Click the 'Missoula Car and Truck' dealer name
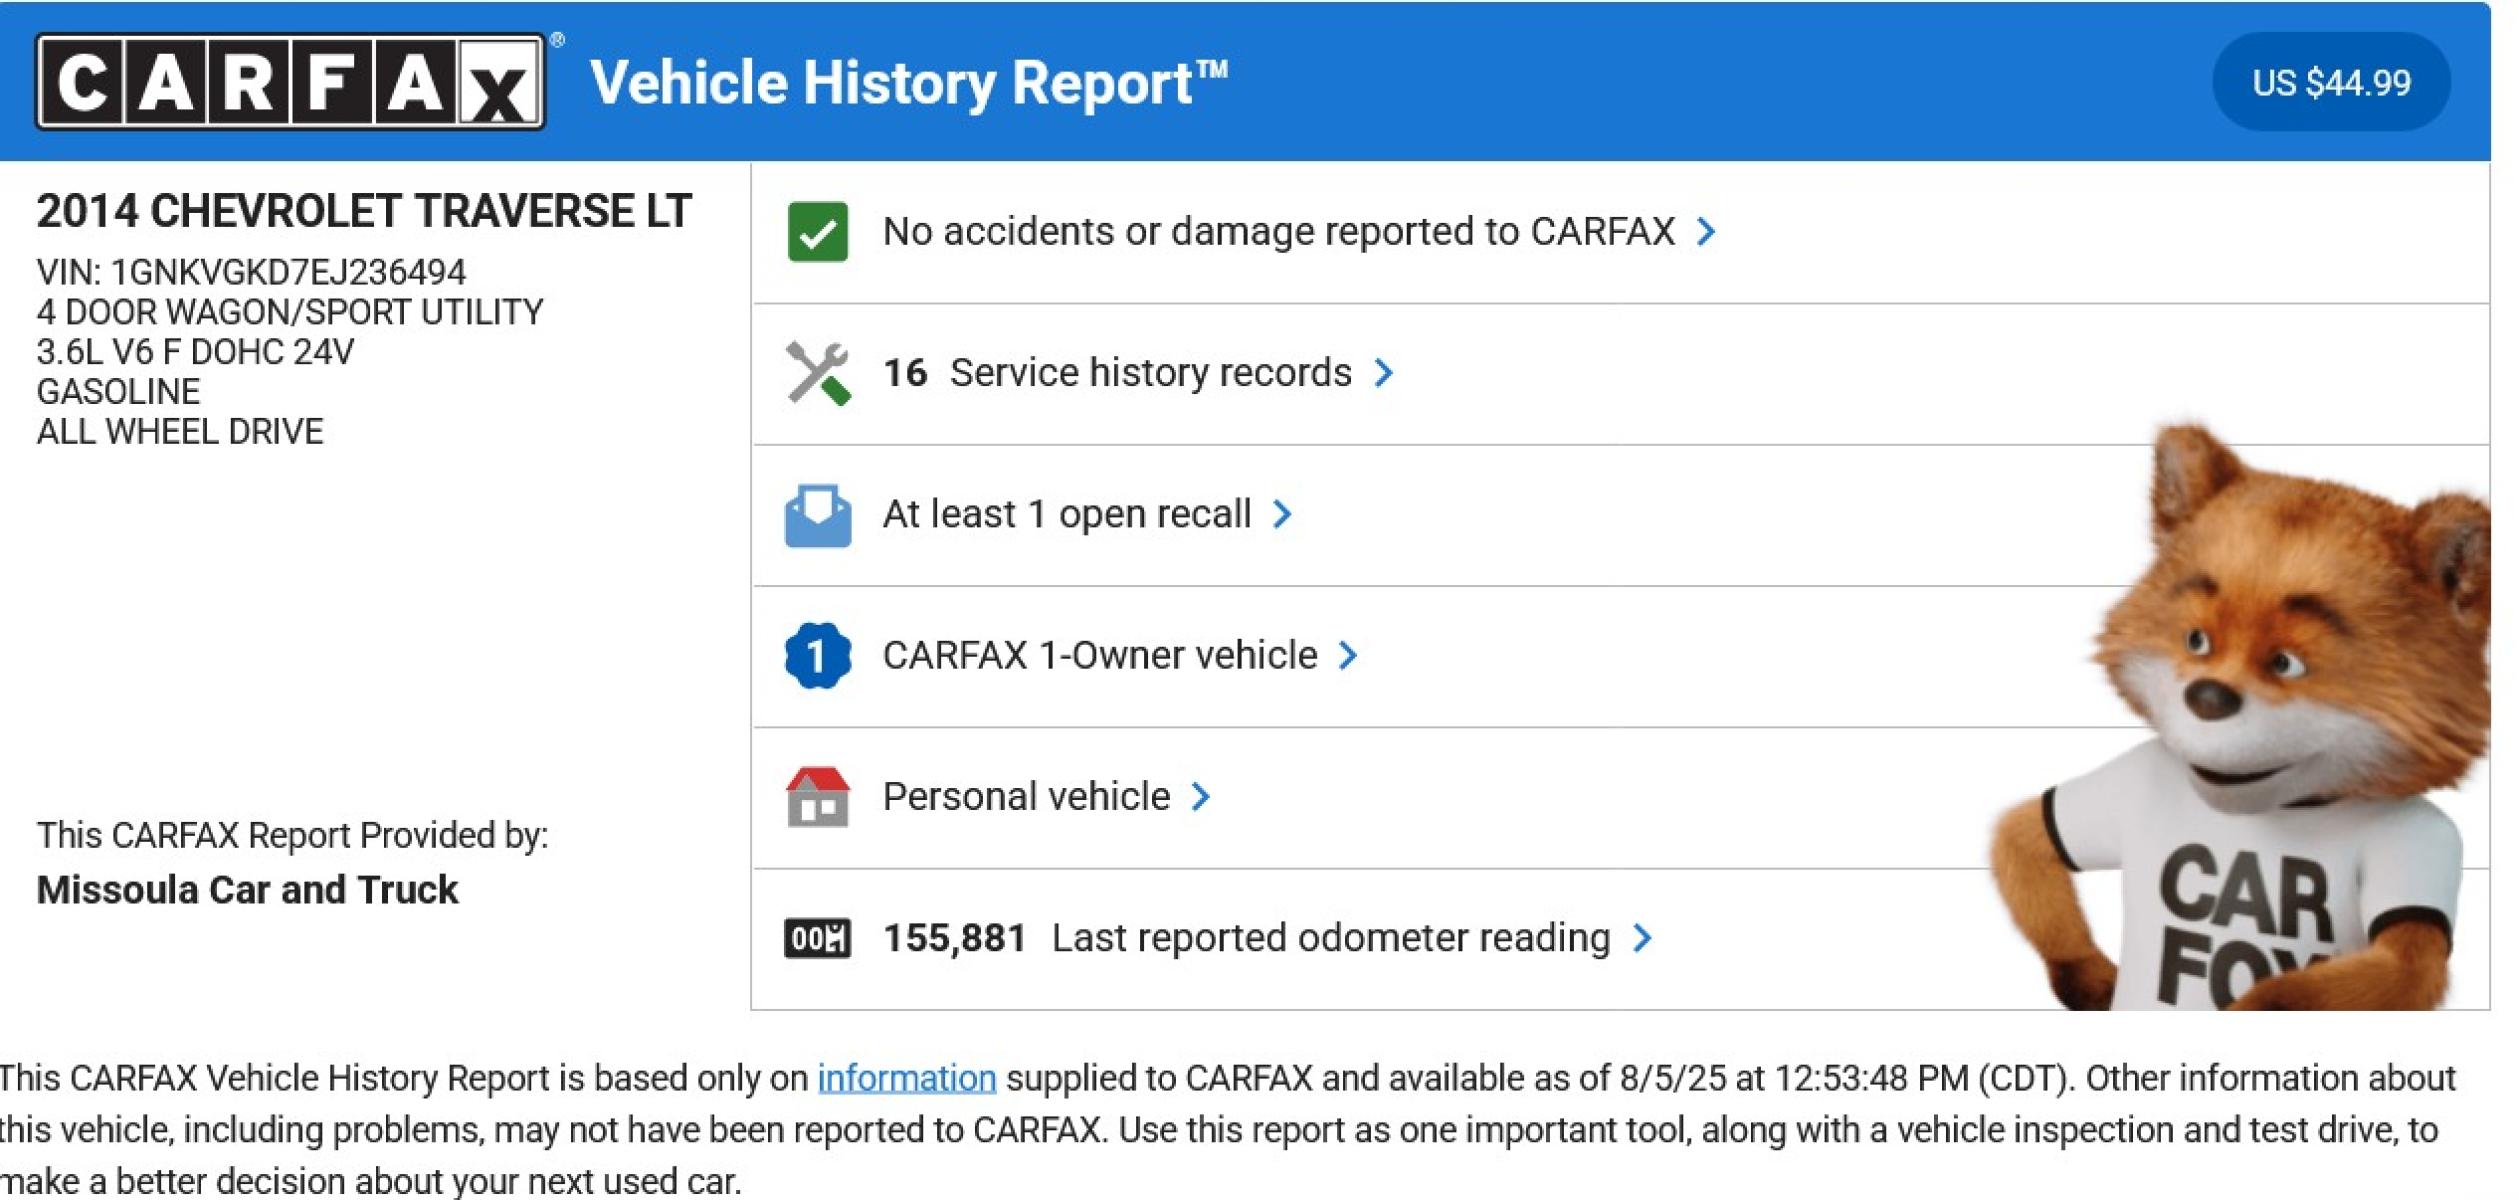Image resolution: width=2519 pixels, height=1200 pixels. 247,890
